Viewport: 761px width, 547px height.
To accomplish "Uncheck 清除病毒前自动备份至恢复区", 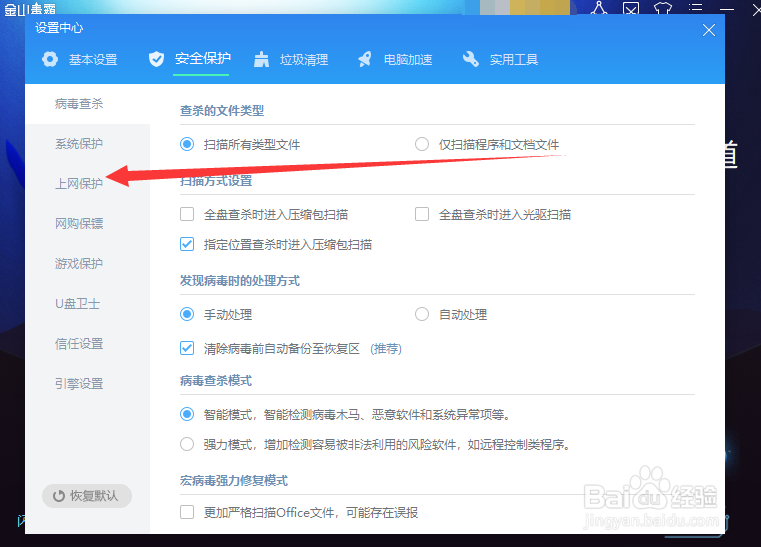I will [x=187, y=348].
